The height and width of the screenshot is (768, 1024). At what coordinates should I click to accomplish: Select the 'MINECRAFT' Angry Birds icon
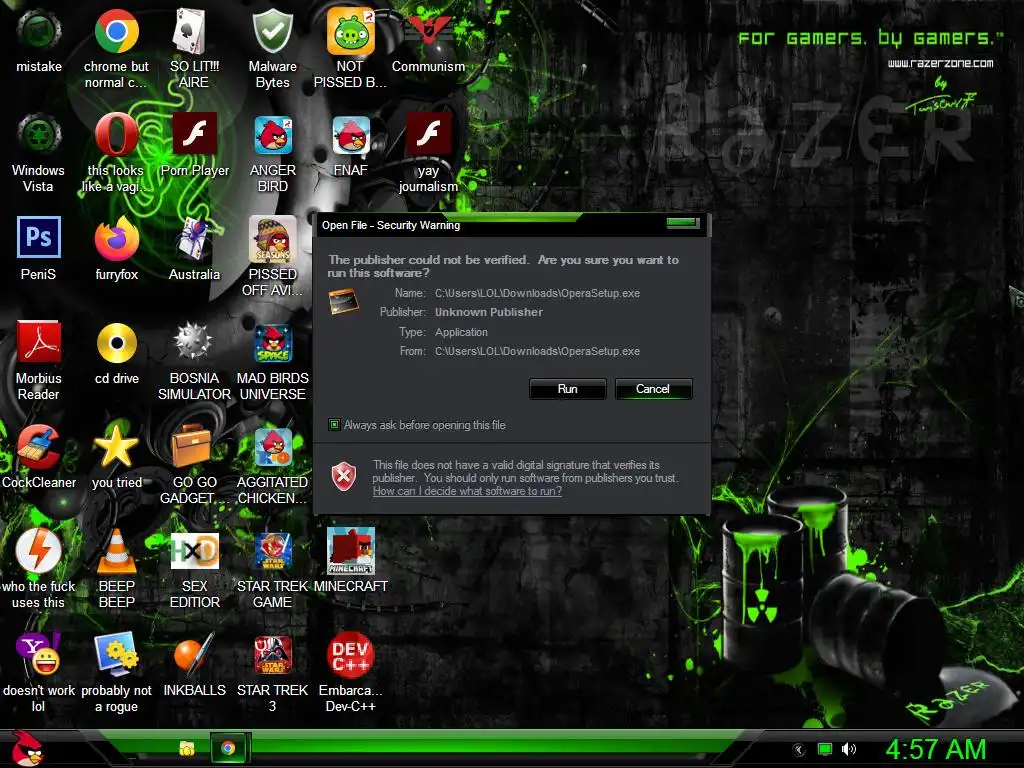pyautogui.click(x=351, y=551)
